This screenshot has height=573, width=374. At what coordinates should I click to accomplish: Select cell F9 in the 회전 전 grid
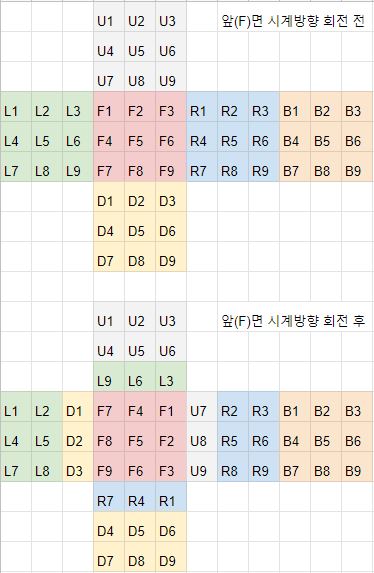171,167
